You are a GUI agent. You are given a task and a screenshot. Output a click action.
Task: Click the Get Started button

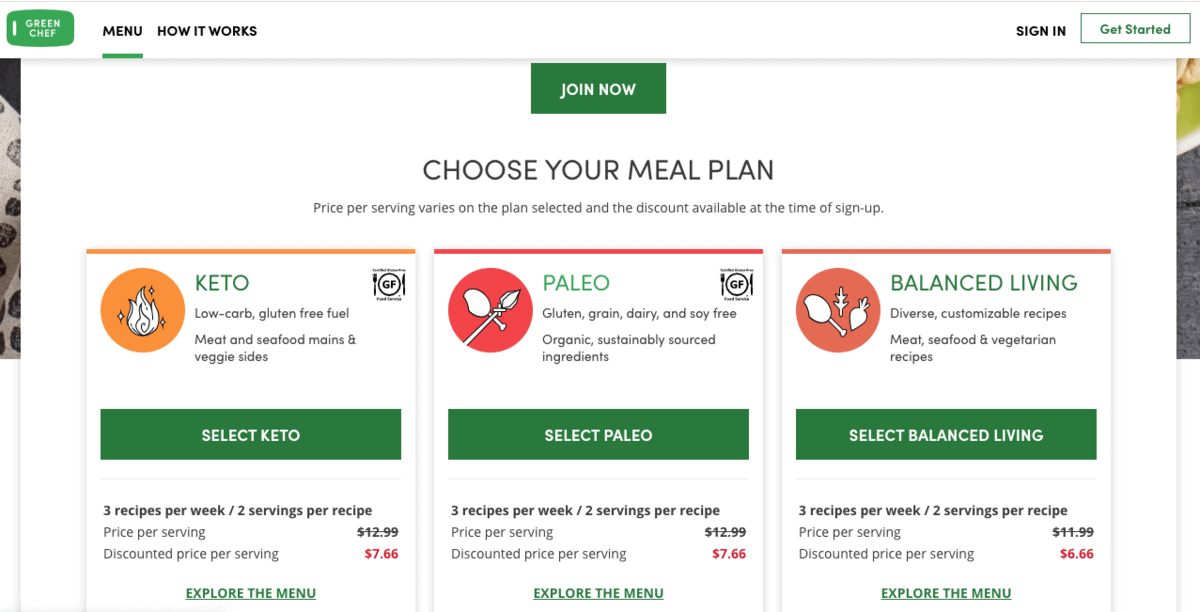[x=1135, y=29]
